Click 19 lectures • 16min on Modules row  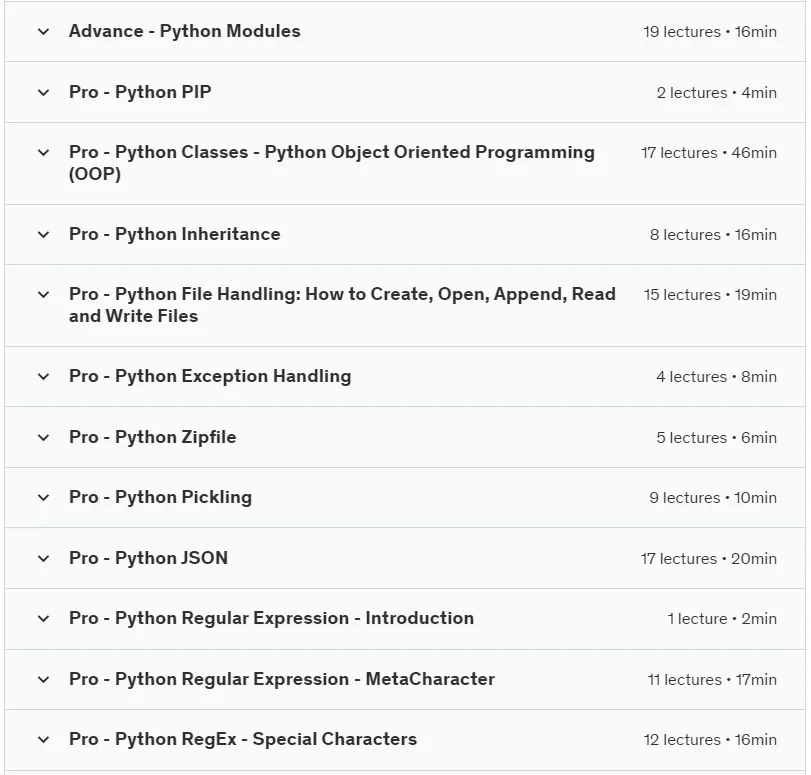[x=710, y=32]
